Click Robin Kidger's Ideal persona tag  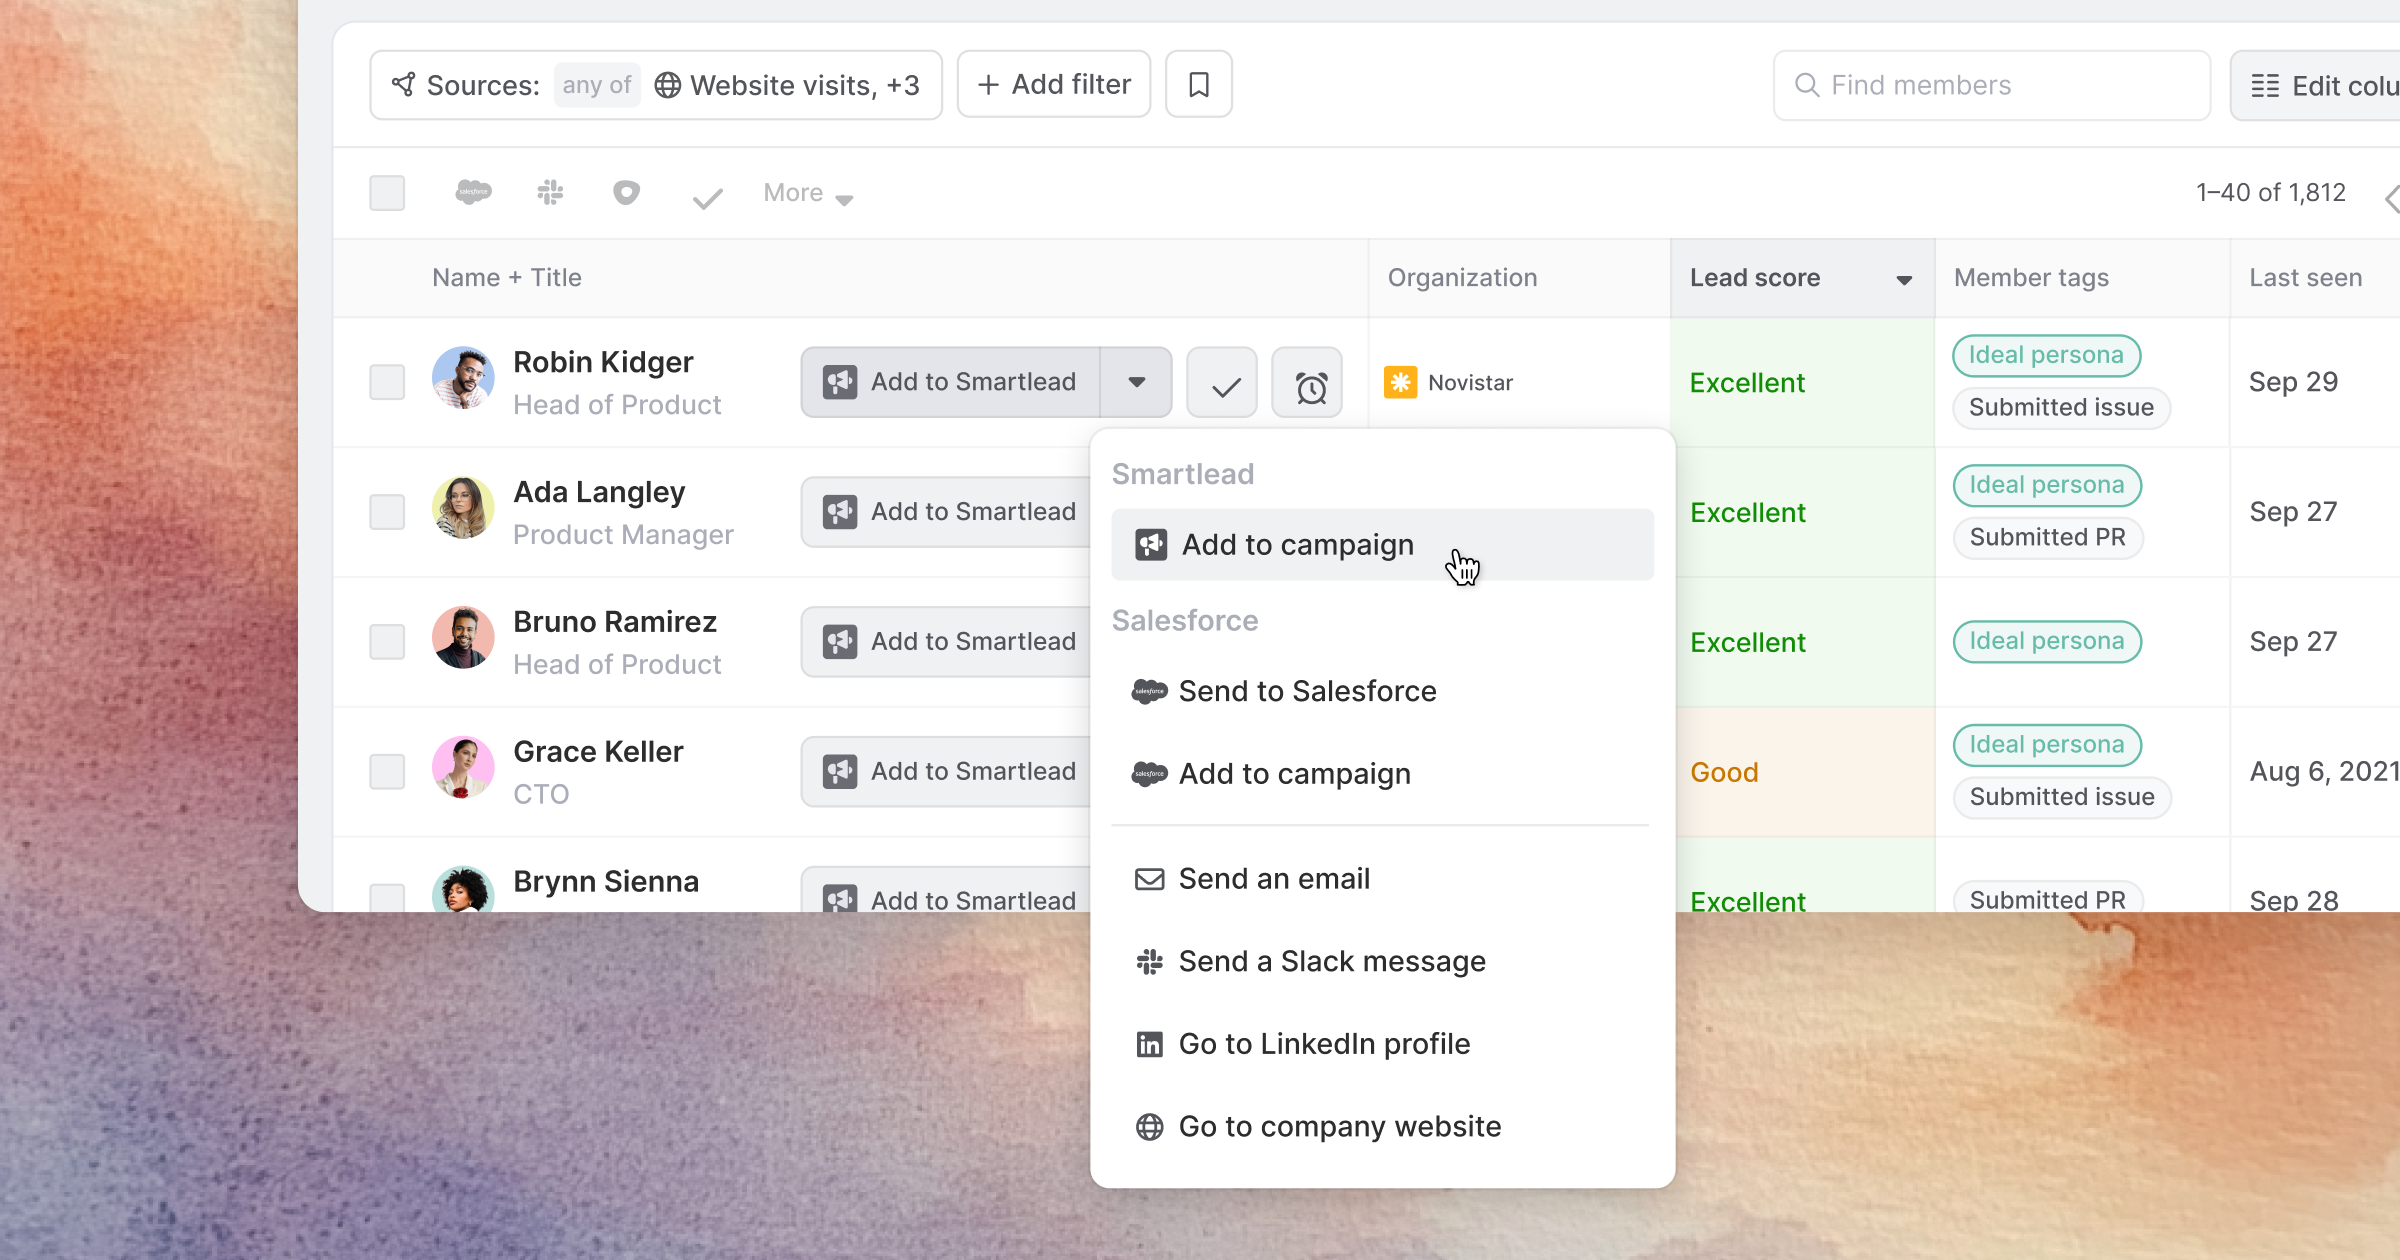point(2046,356)
